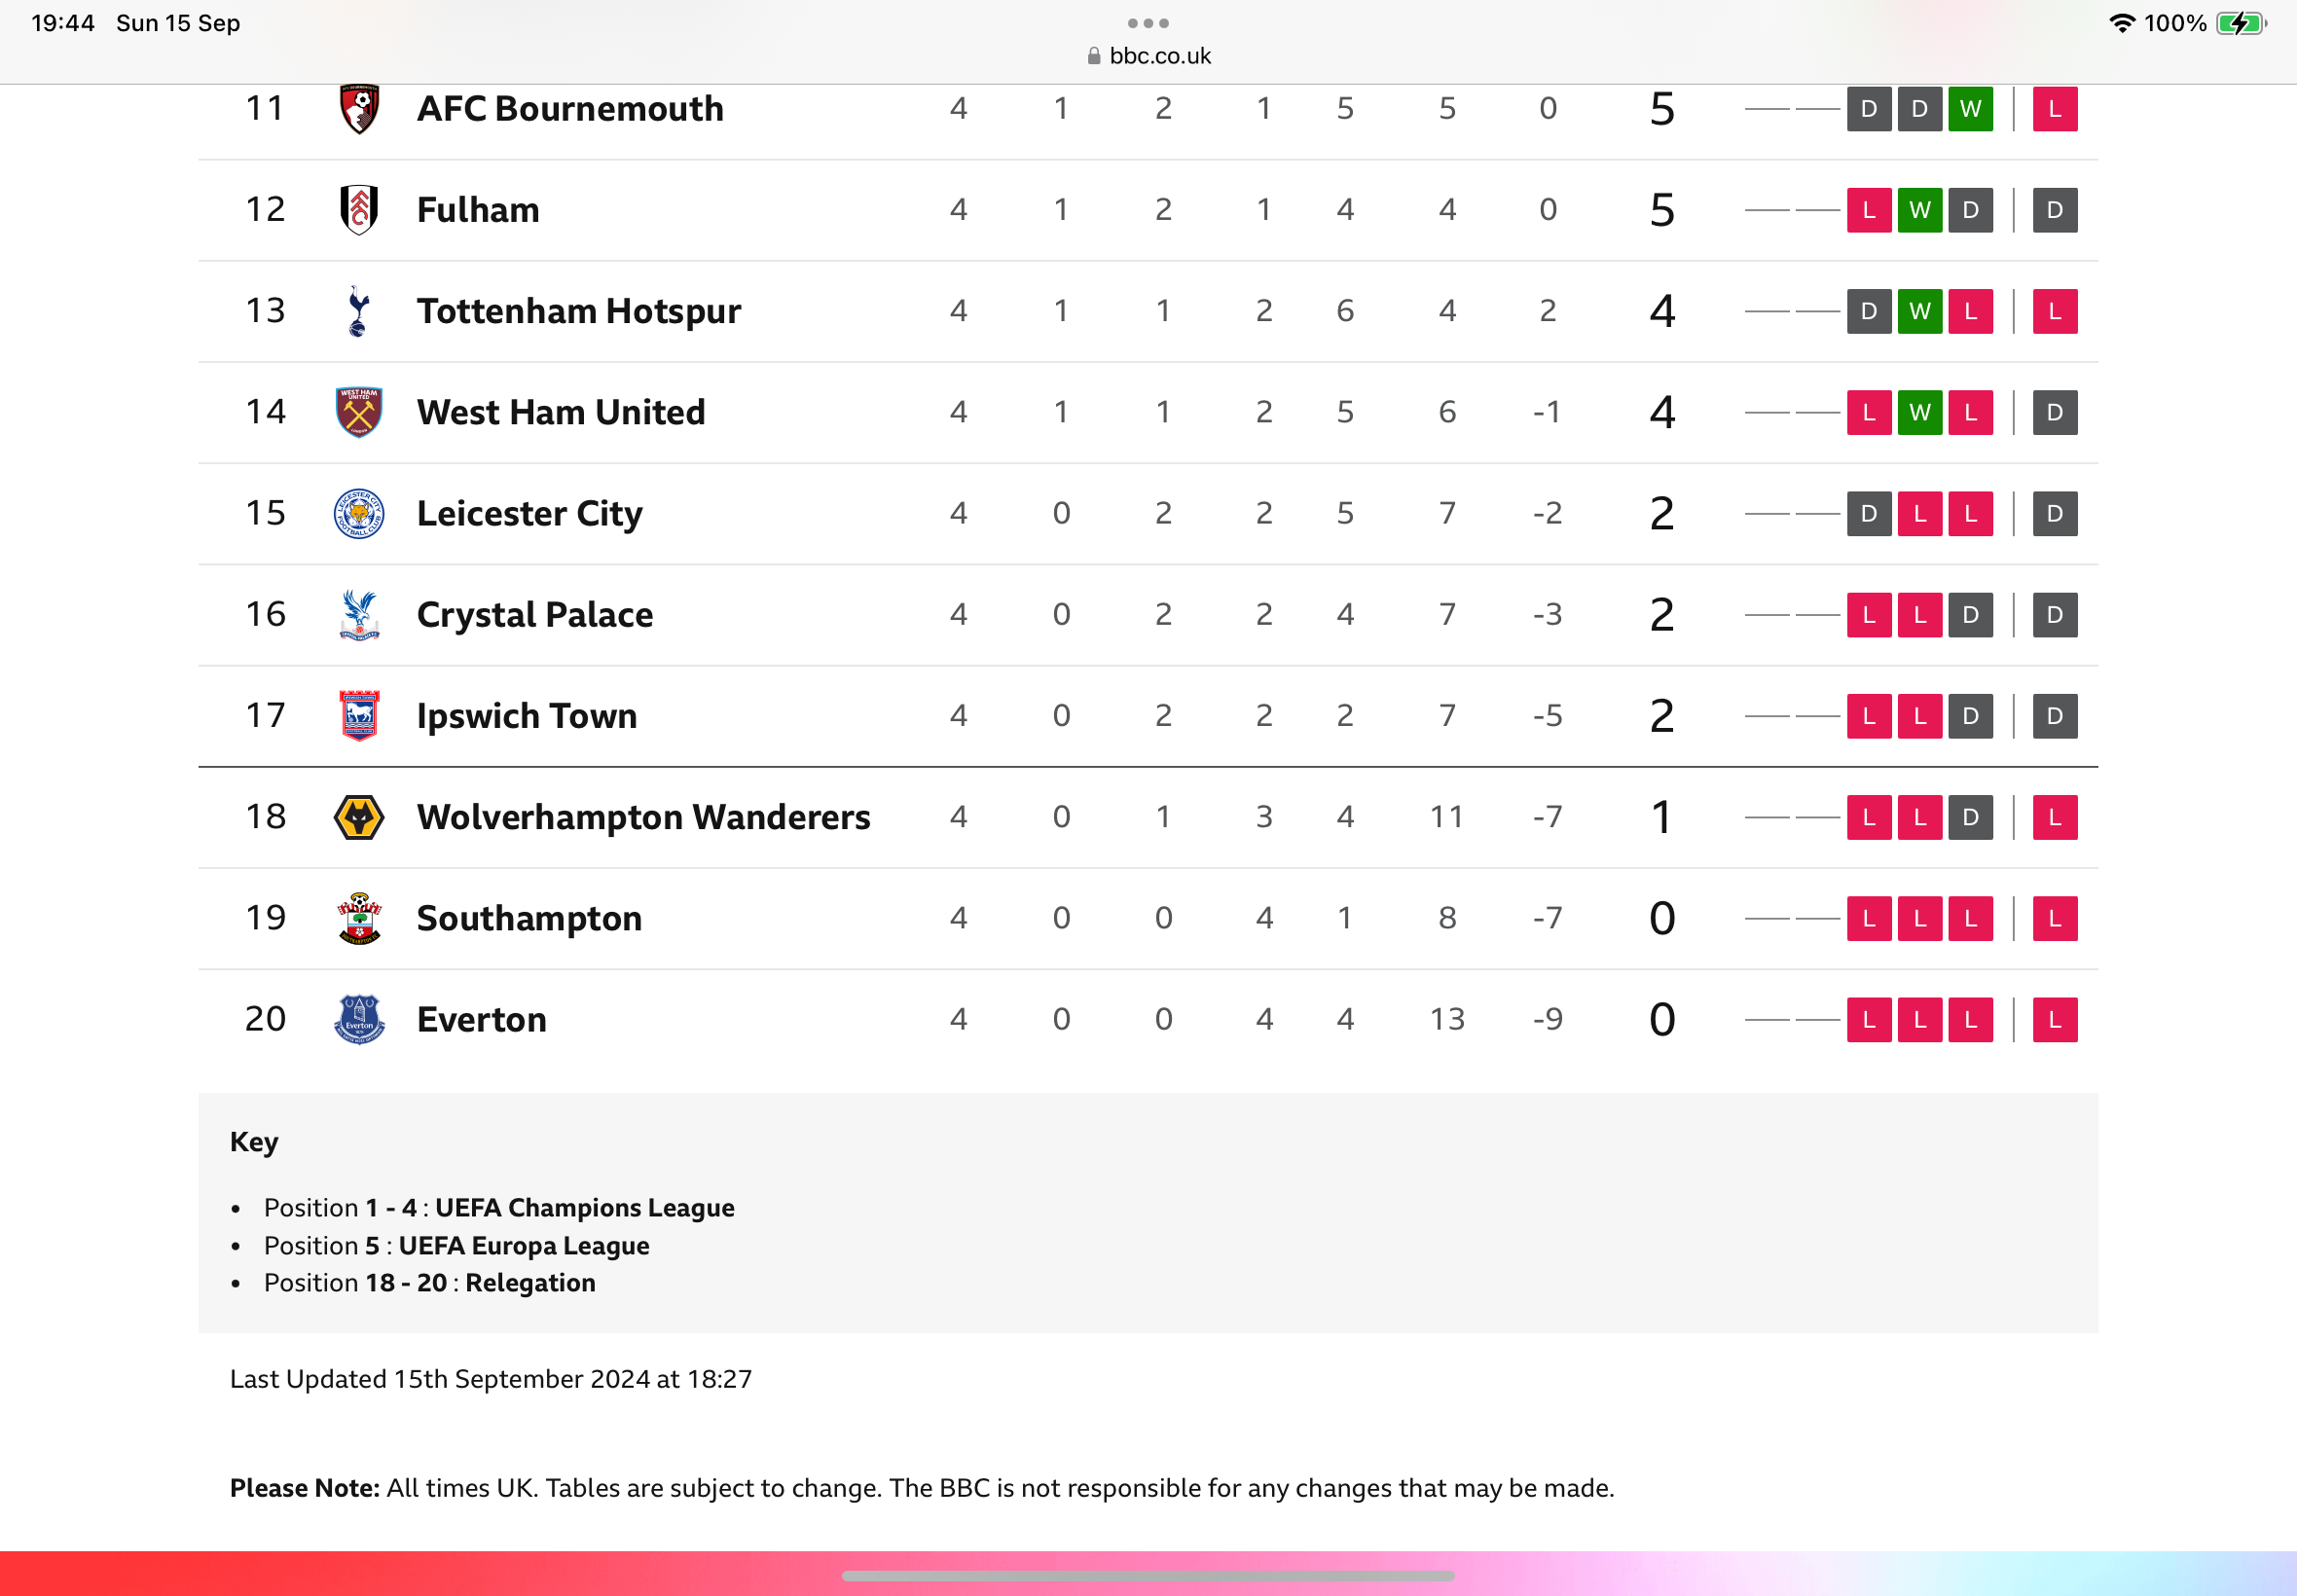Tap the Everton club crest
The height and width of the screenshot is (1596, 2297).
[x=359, y=1019]
